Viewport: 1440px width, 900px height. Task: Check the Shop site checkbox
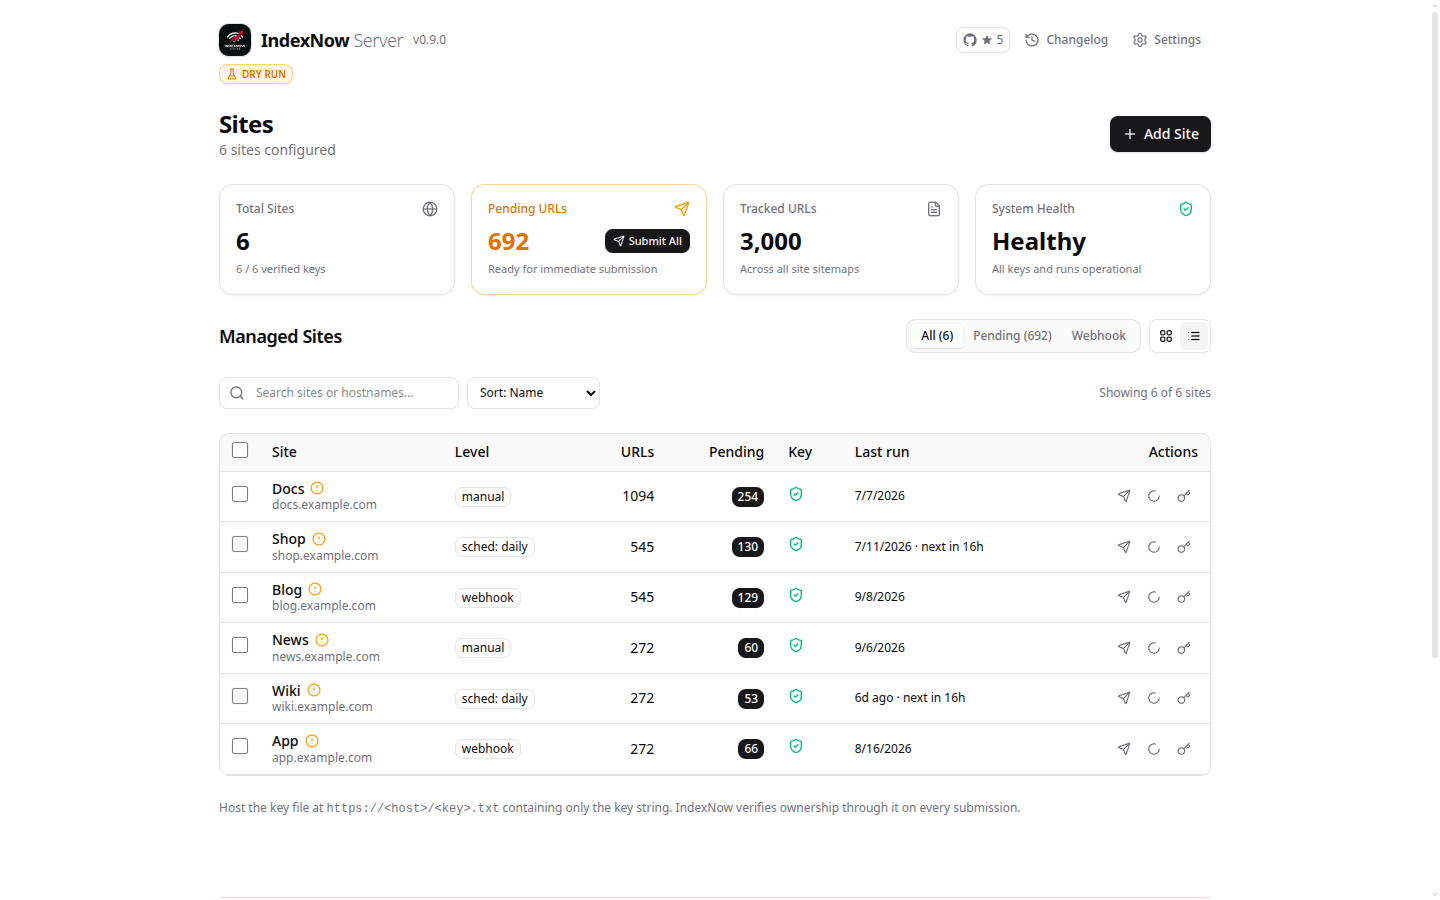click(240, 544)
